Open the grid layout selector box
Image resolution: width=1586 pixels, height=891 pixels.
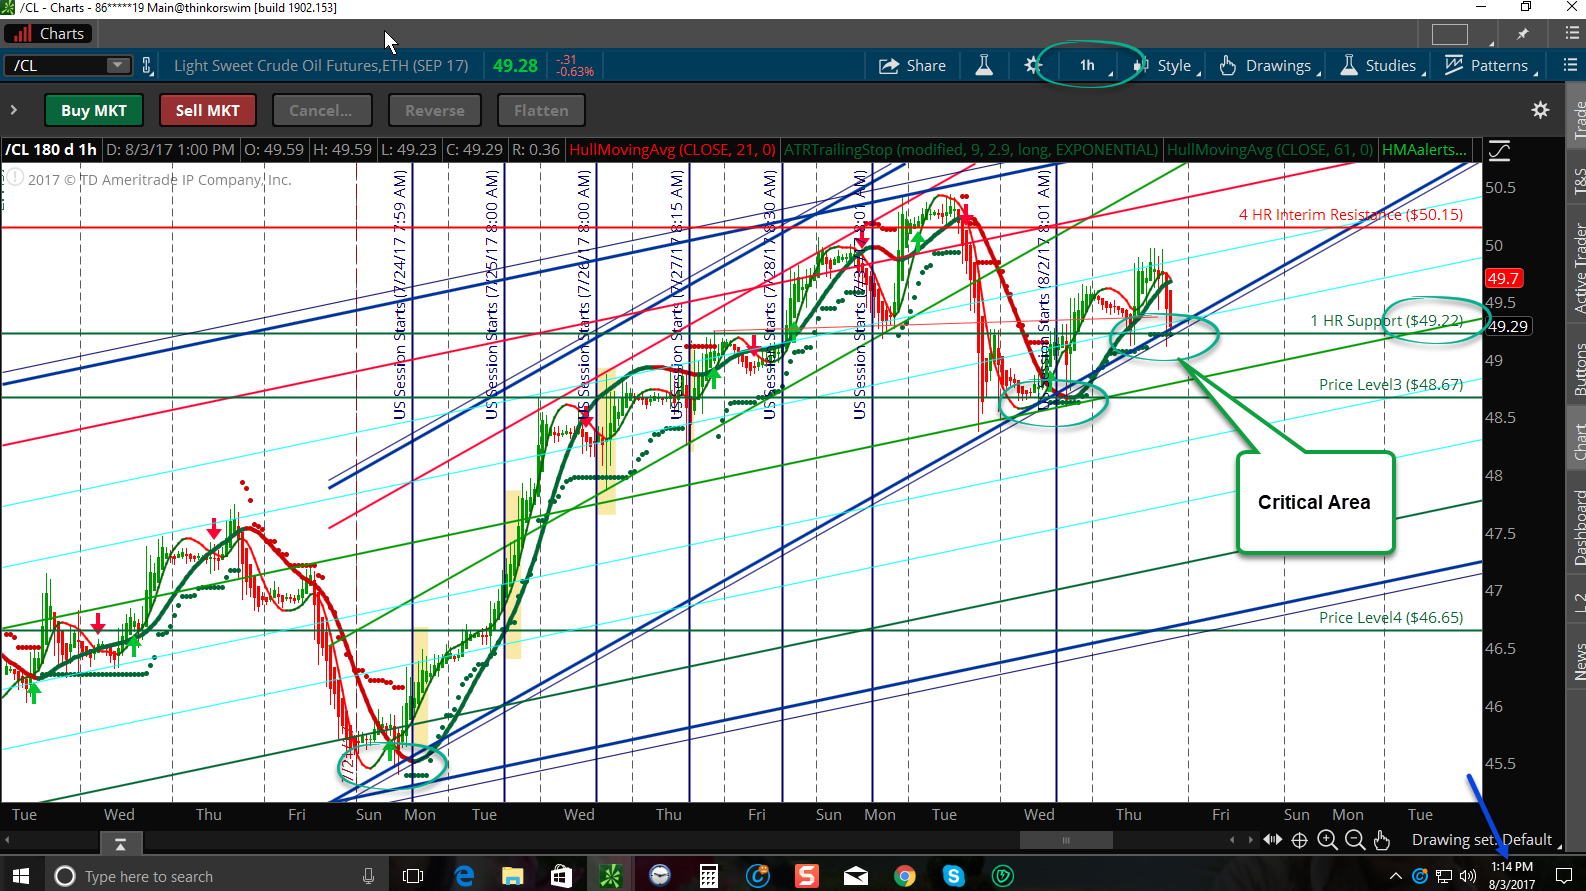coord(1450,34)
